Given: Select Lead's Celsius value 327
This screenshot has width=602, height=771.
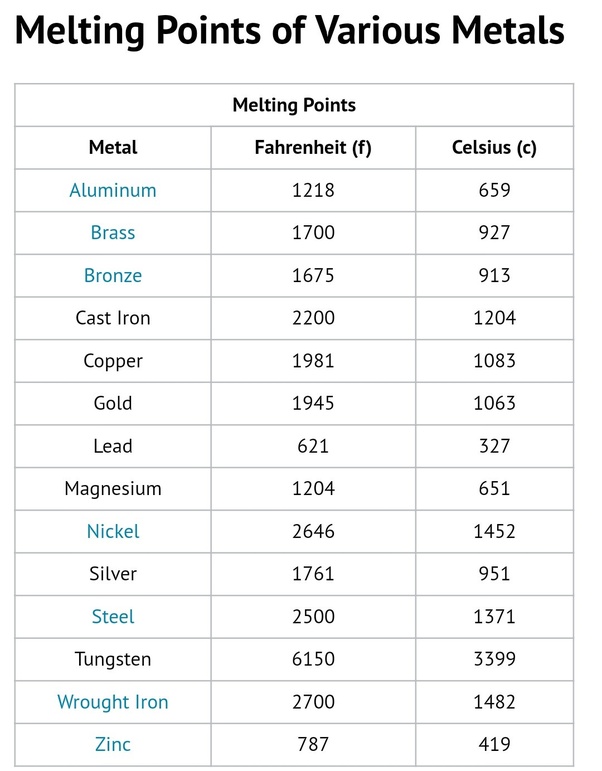Looking at the screenshot, I should 494,447.
